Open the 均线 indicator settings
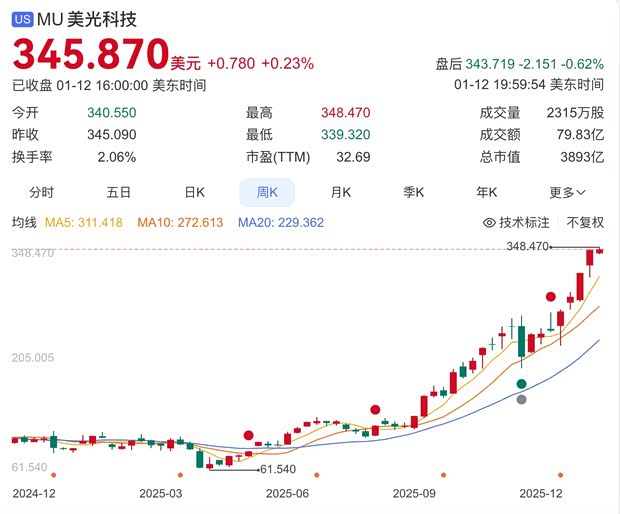 pyautogui.click(x=25, y=222)
